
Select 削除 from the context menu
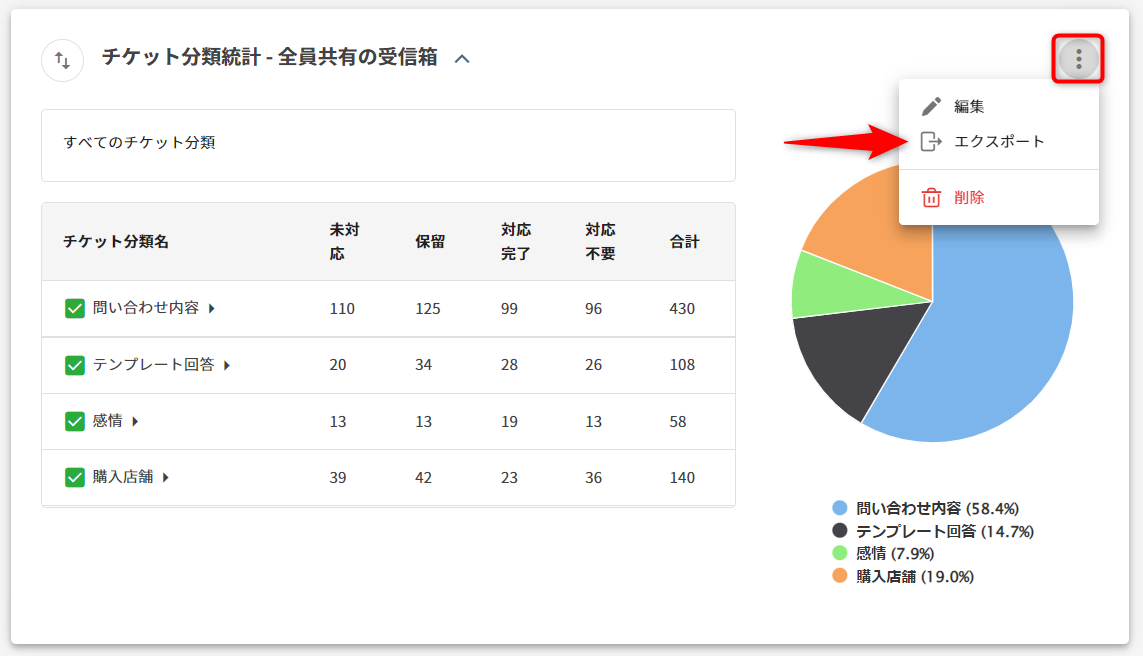969,198
